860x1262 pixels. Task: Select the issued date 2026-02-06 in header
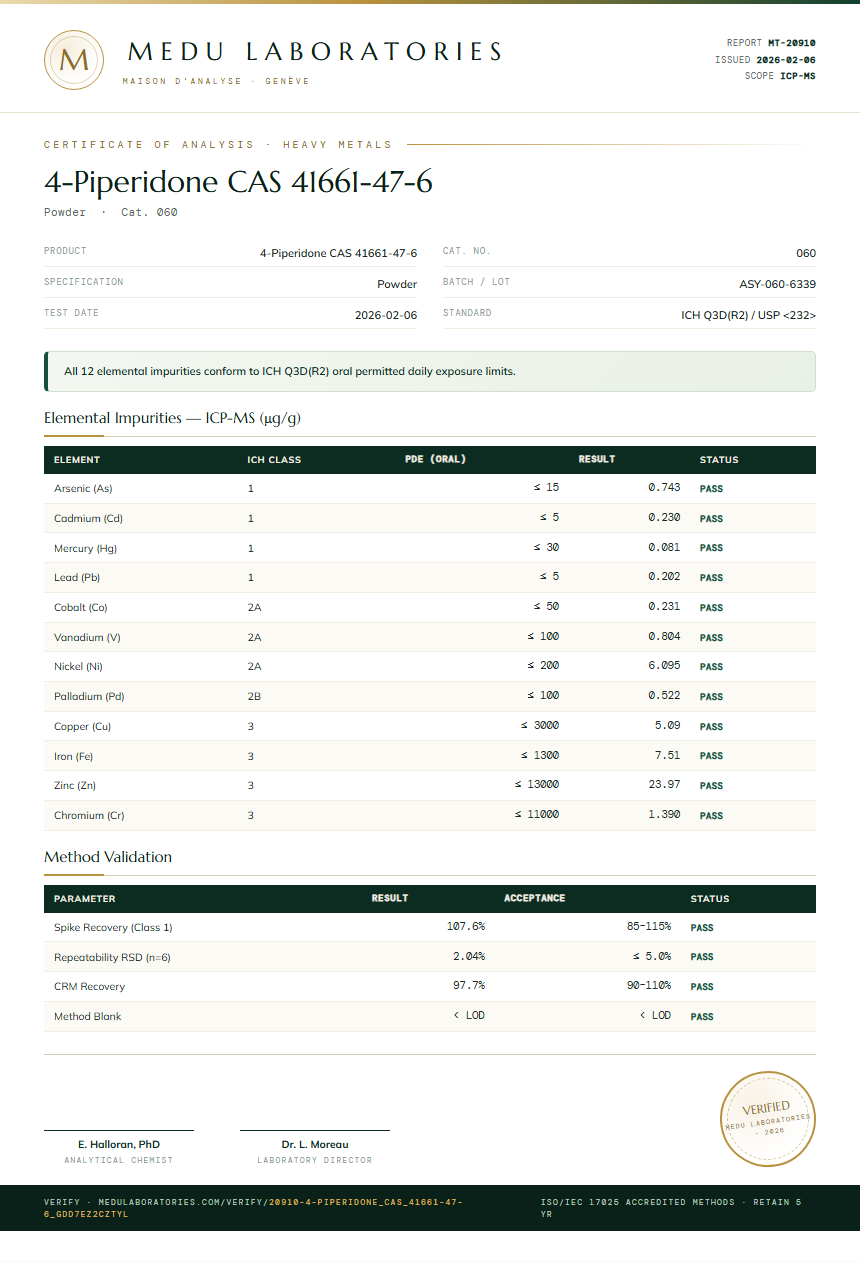(x=786, y=60)
